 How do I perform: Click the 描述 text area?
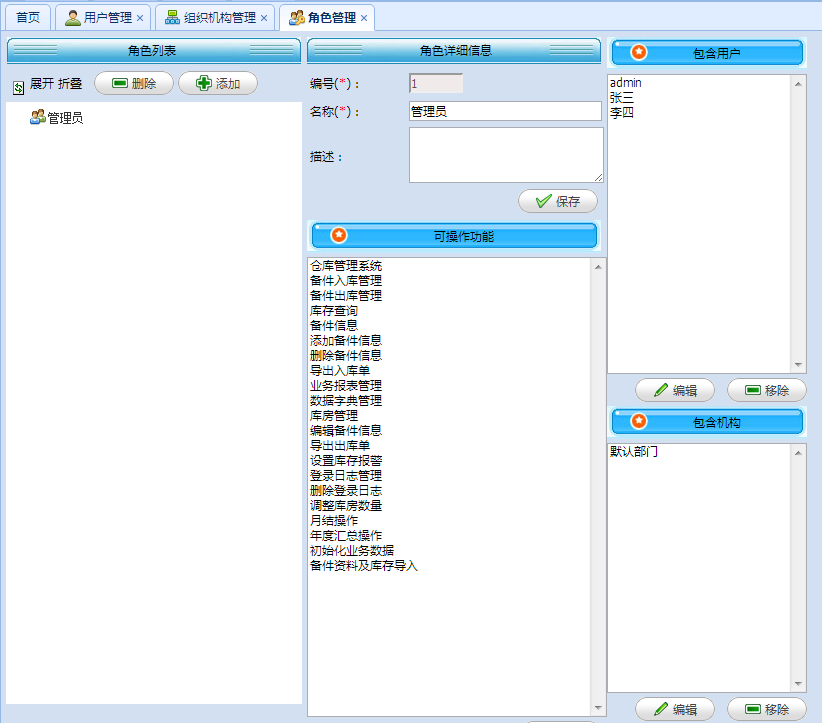click(x=506, y=155)
